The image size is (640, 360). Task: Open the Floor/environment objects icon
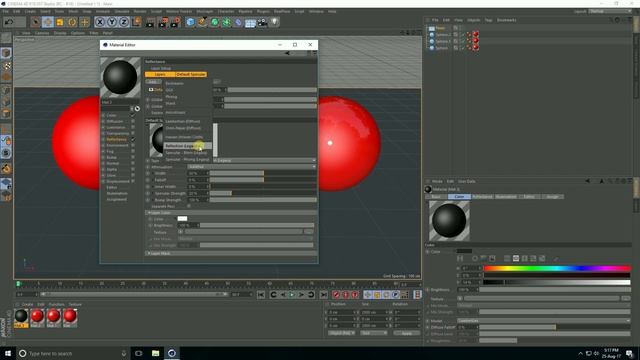click(250, 22)
